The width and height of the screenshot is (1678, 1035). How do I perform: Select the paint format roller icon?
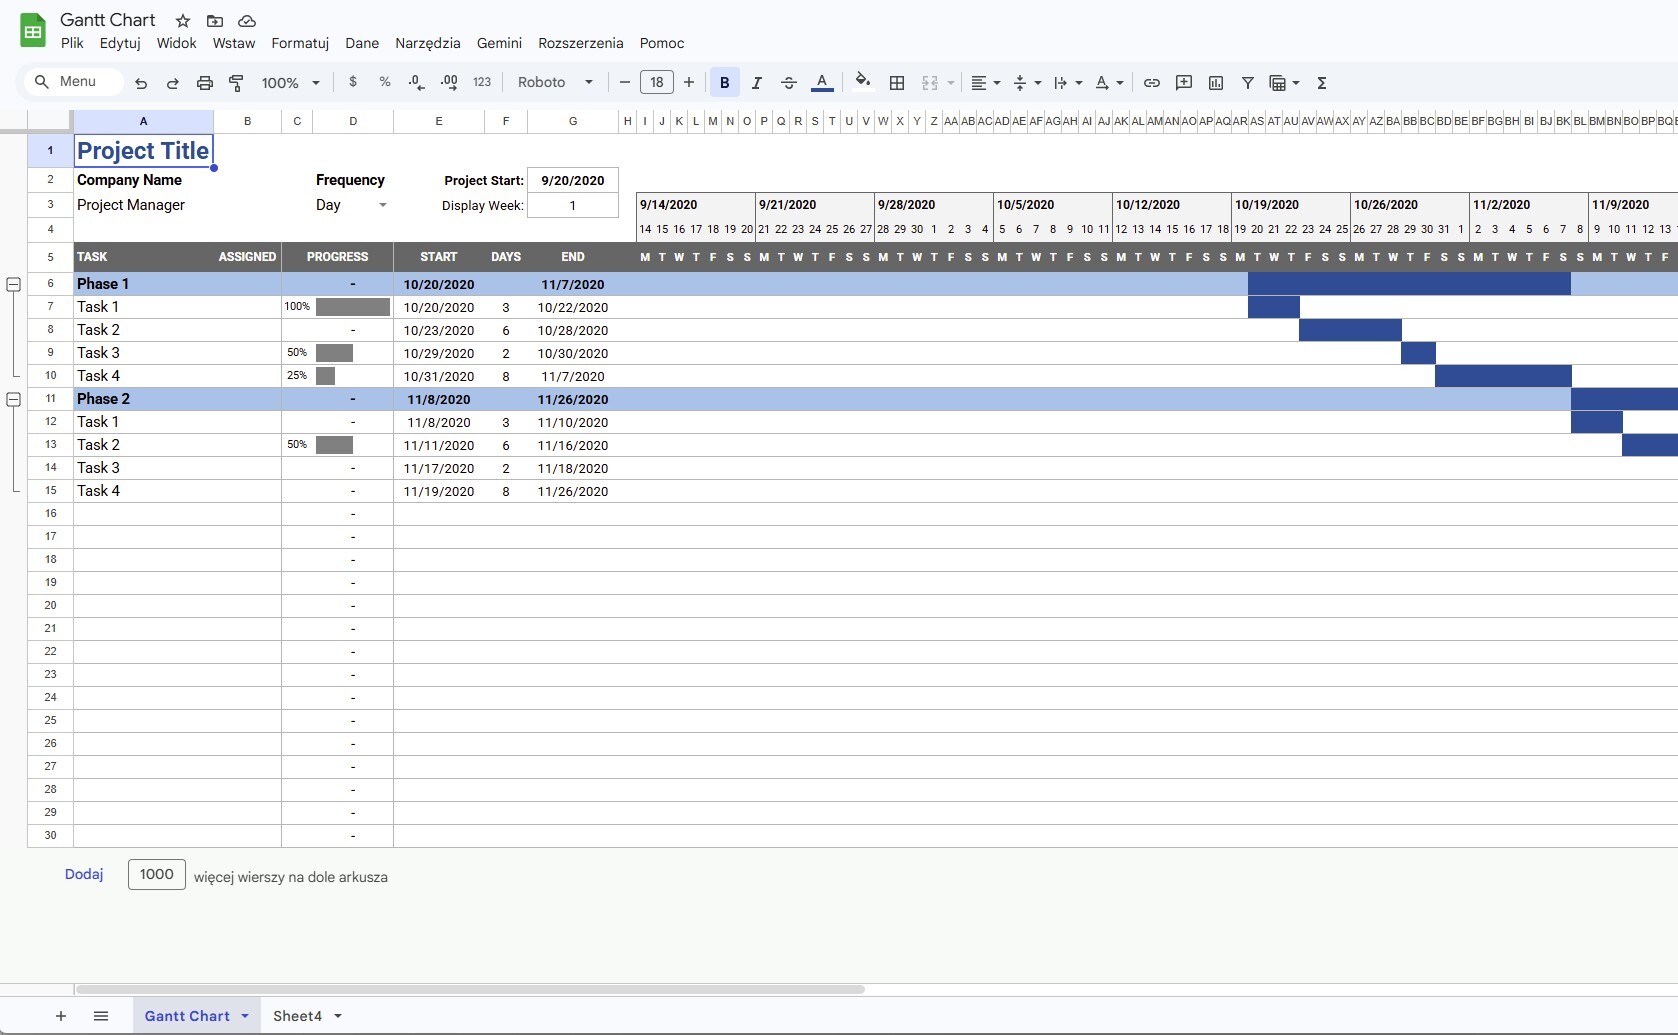[x=237, y=83]
